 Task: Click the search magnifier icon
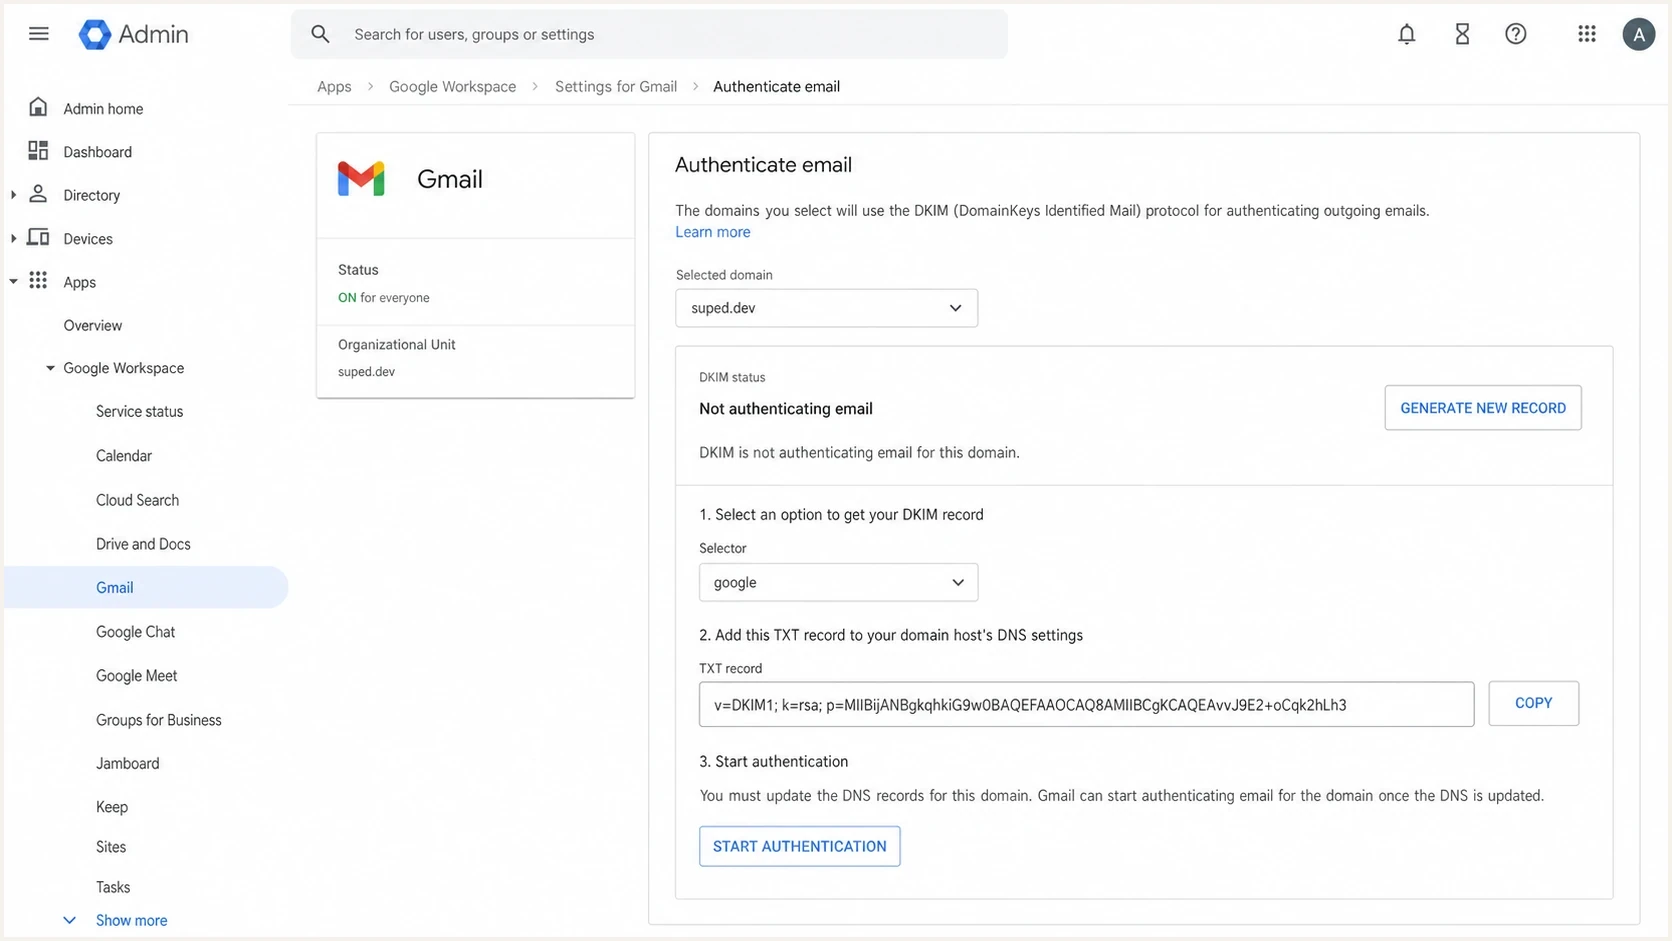click(320, 34)
